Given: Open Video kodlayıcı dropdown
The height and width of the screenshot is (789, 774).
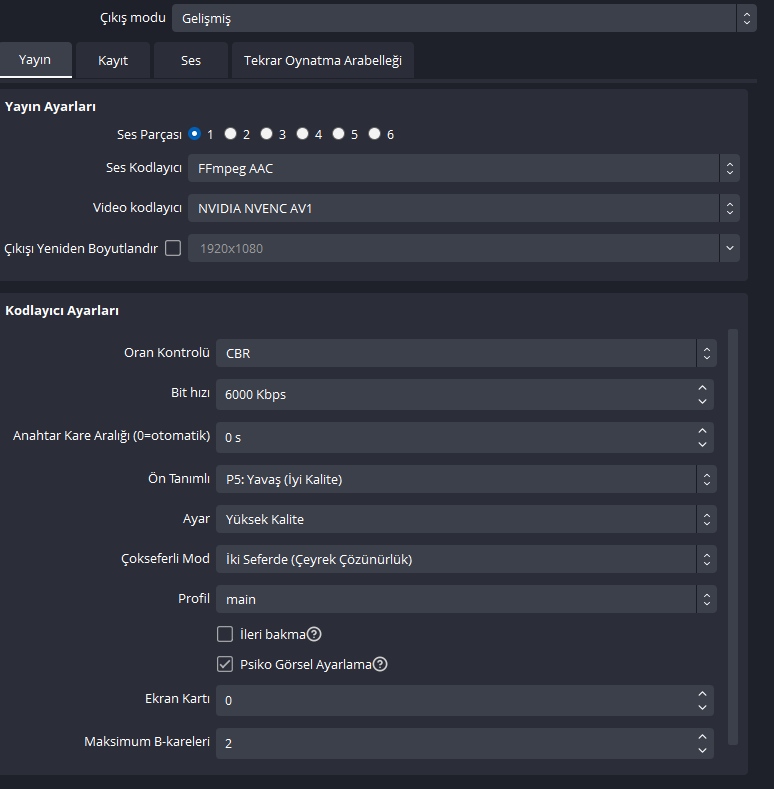Looking at the screenshot, I should click(x=464, y=208).
